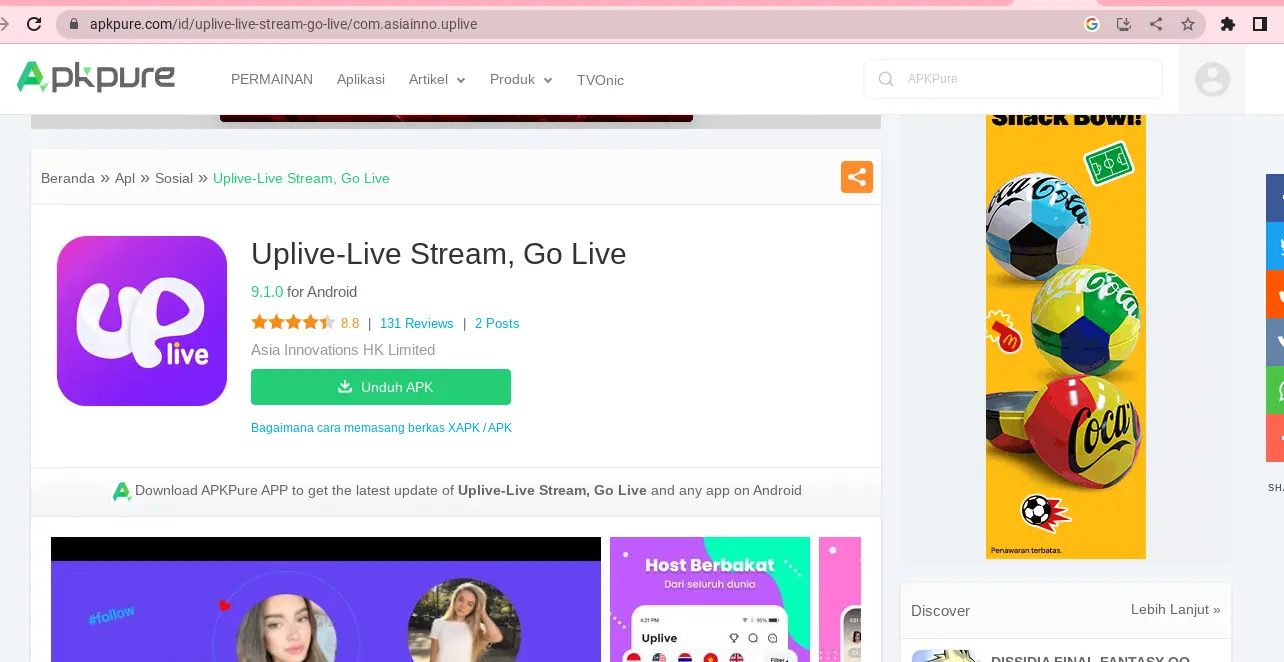Go to Beranda breadcrumb

pos(68,178)
